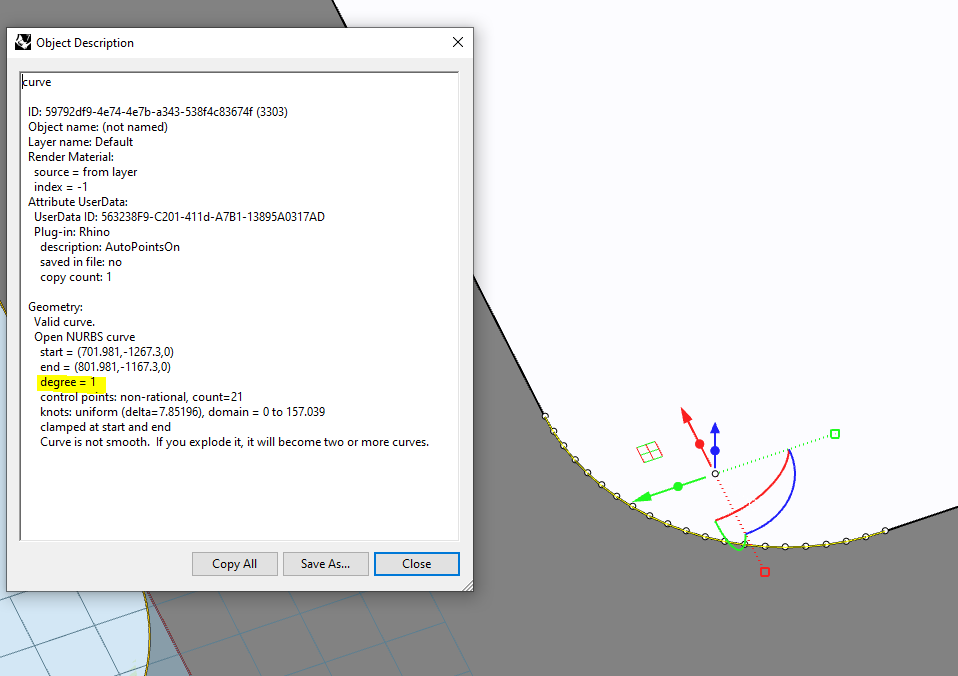Click the 'end = (801.981,-1167.3,0)' line

(x=106, y=367)
